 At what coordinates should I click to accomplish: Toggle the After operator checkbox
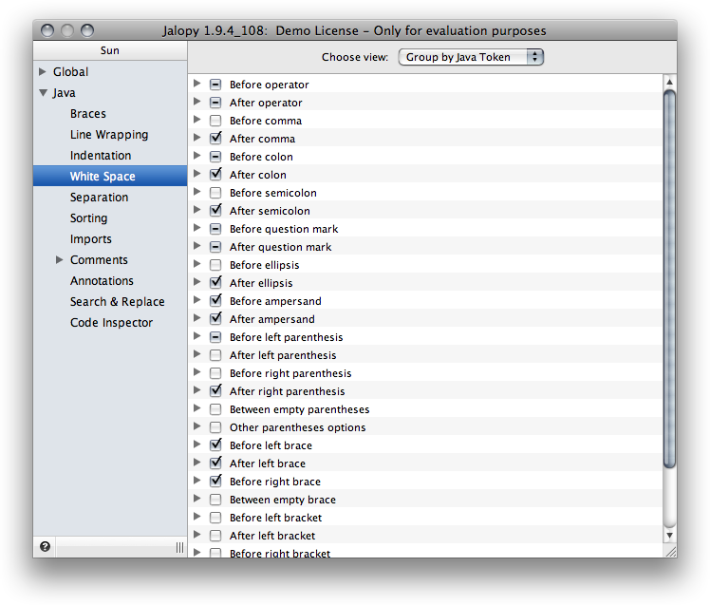click(x=216, y=103)
